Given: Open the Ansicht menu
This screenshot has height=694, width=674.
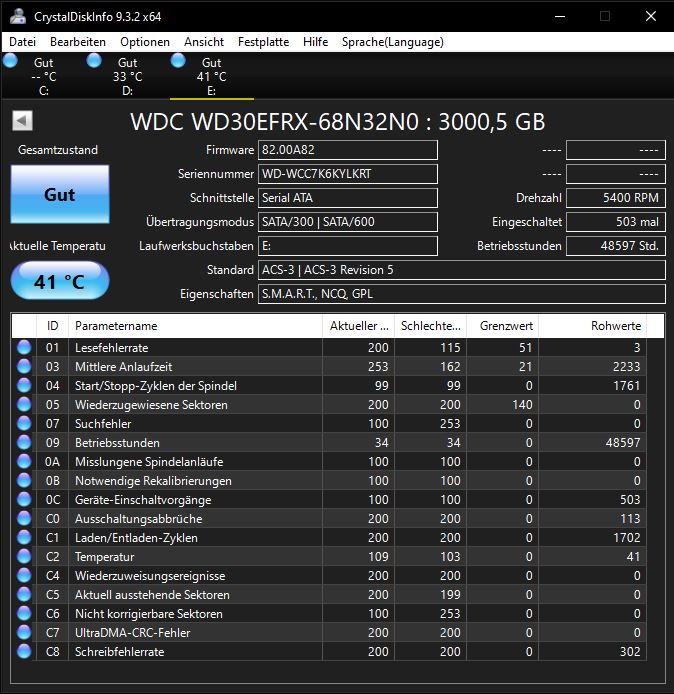Looking at the screenshot, I should [x=204, y=42].
